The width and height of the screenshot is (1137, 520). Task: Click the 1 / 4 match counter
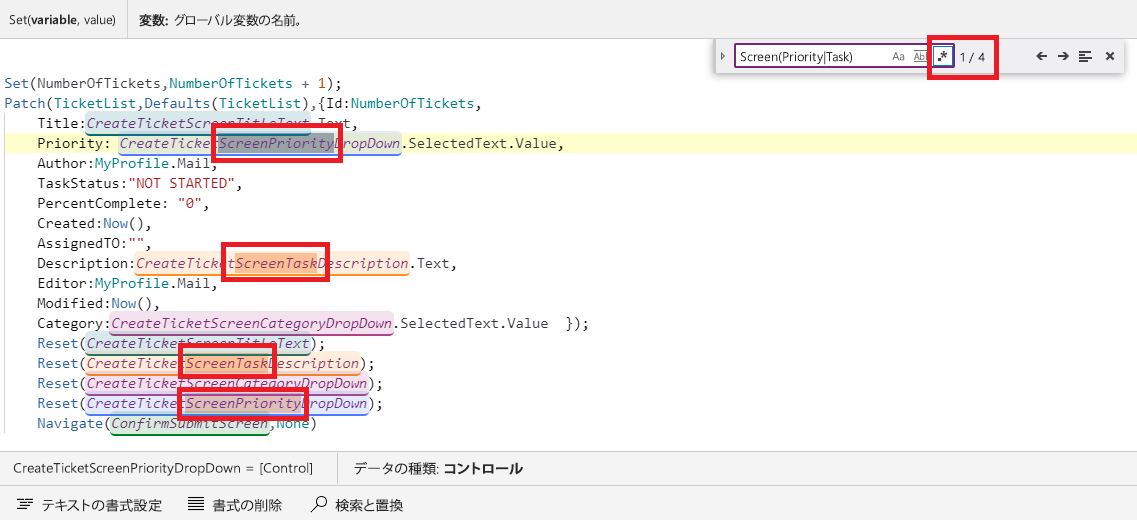click(x=972, y=57)
